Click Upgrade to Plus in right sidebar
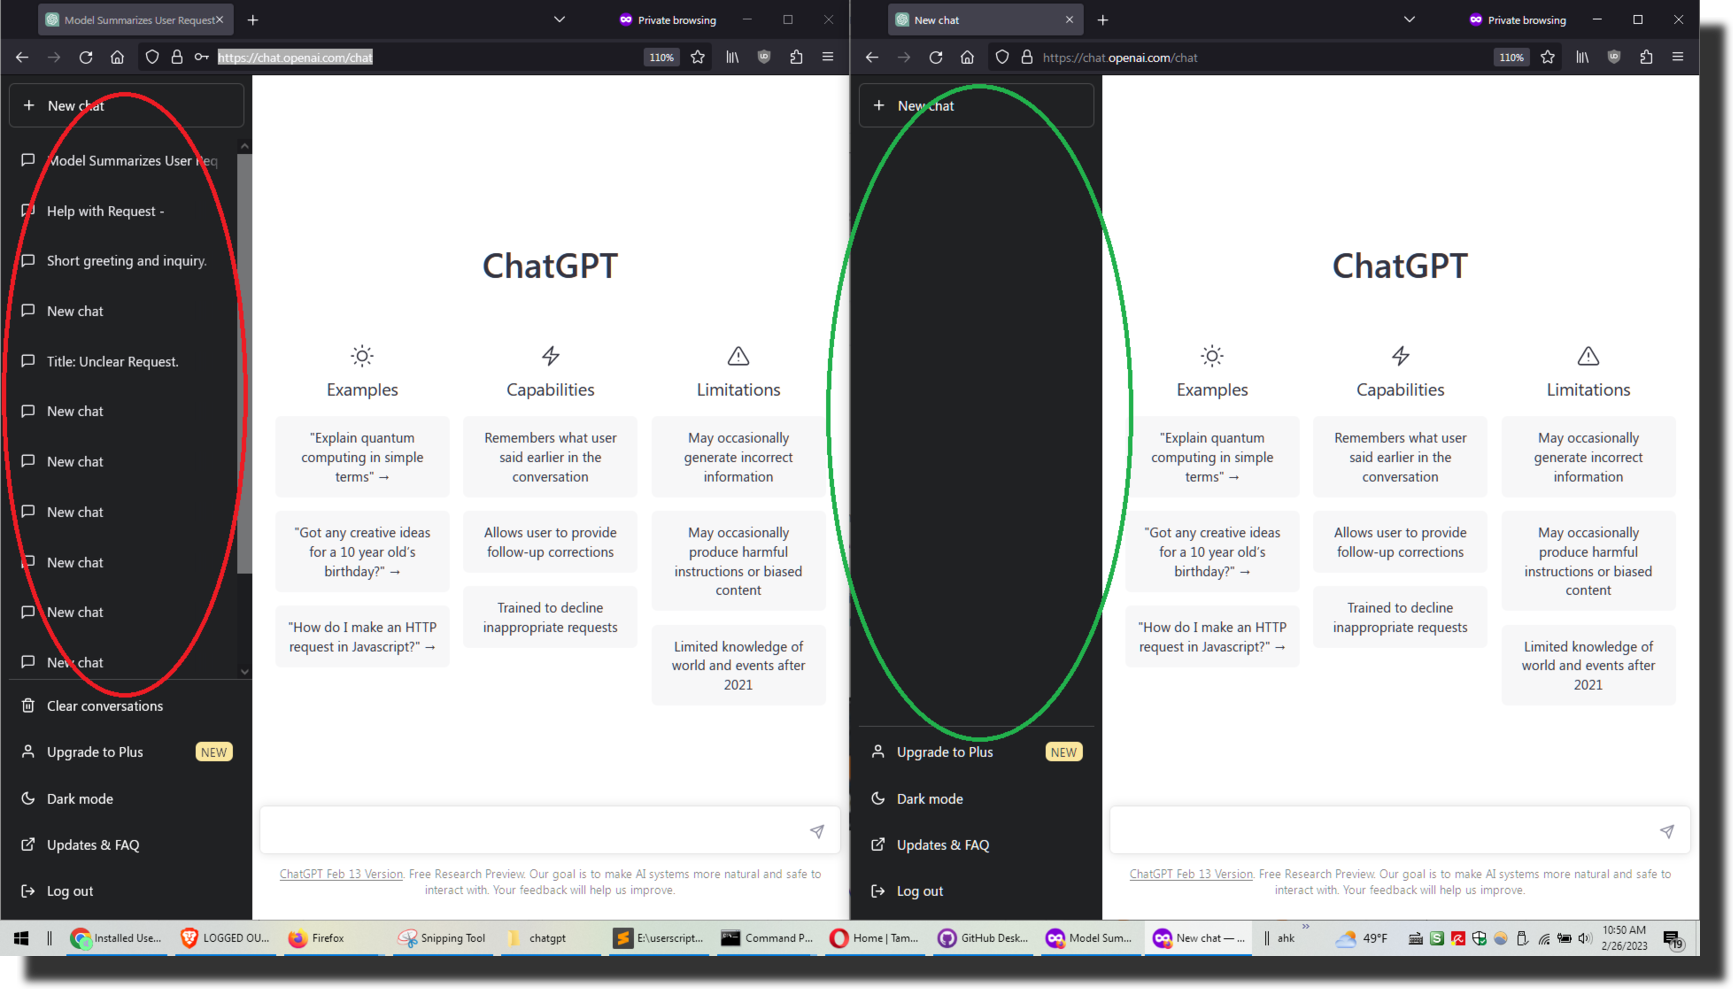 click(976, 752)
